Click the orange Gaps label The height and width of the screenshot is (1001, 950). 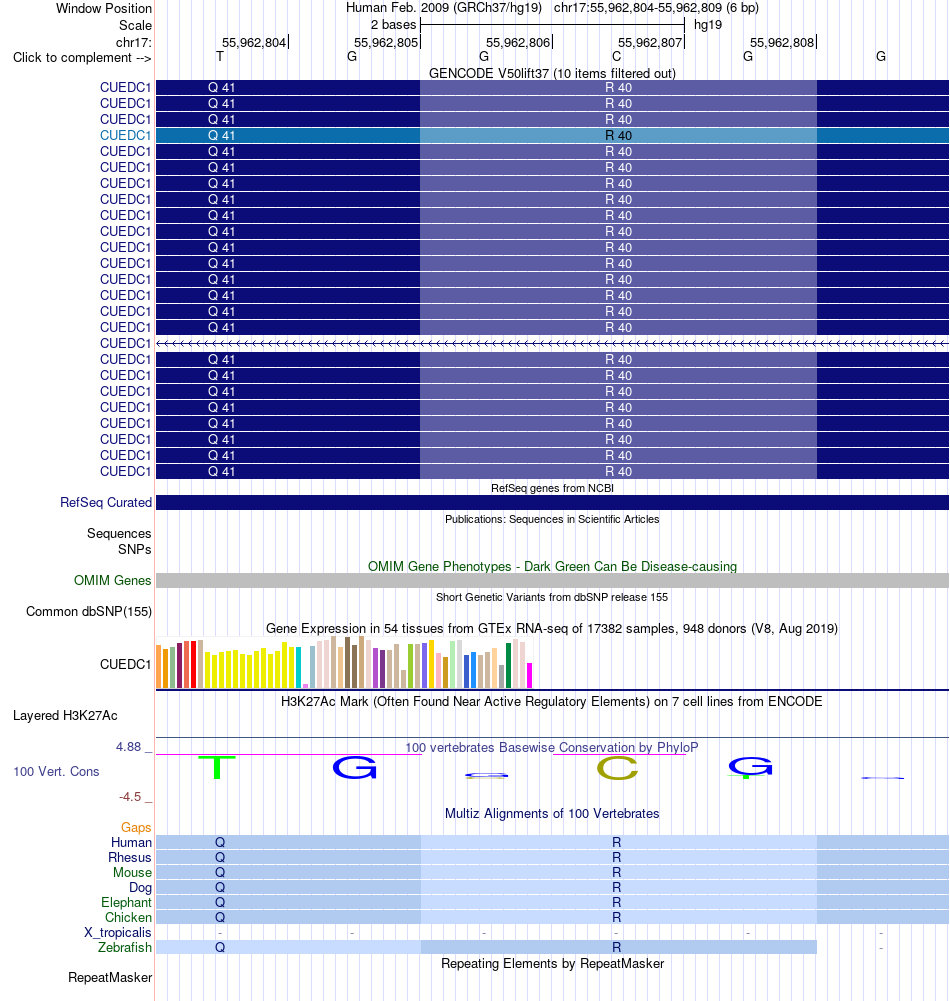click(136, 827)
